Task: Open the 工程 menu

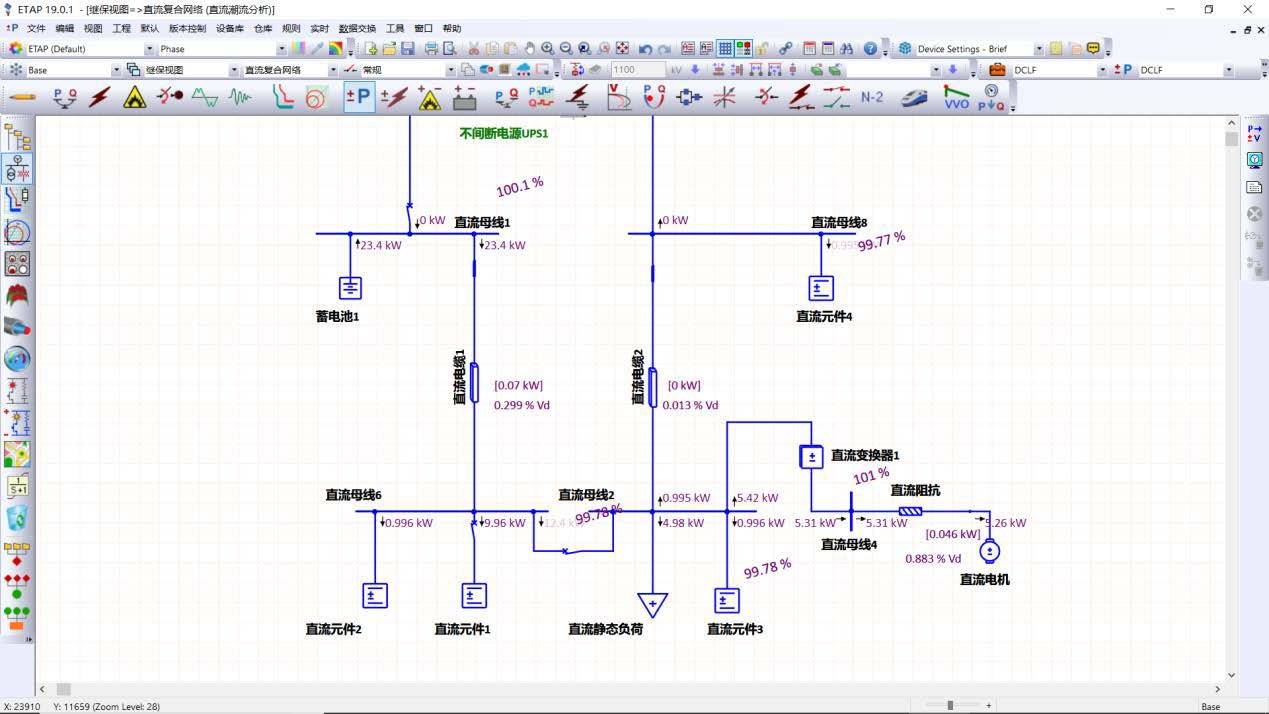Action: click(x=121, y=29)
